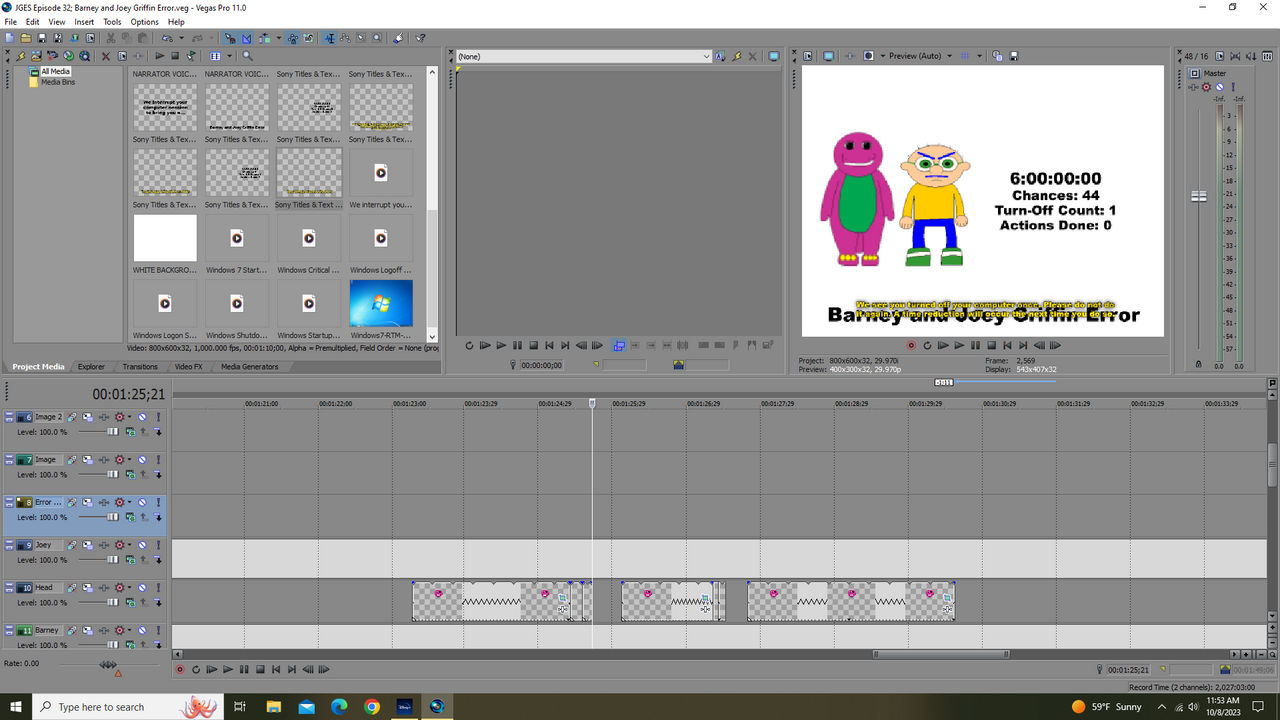Open Google Chrome from the taskbar
The width and height of the screenshot is (1280, 720).
[x=372, y=706]
